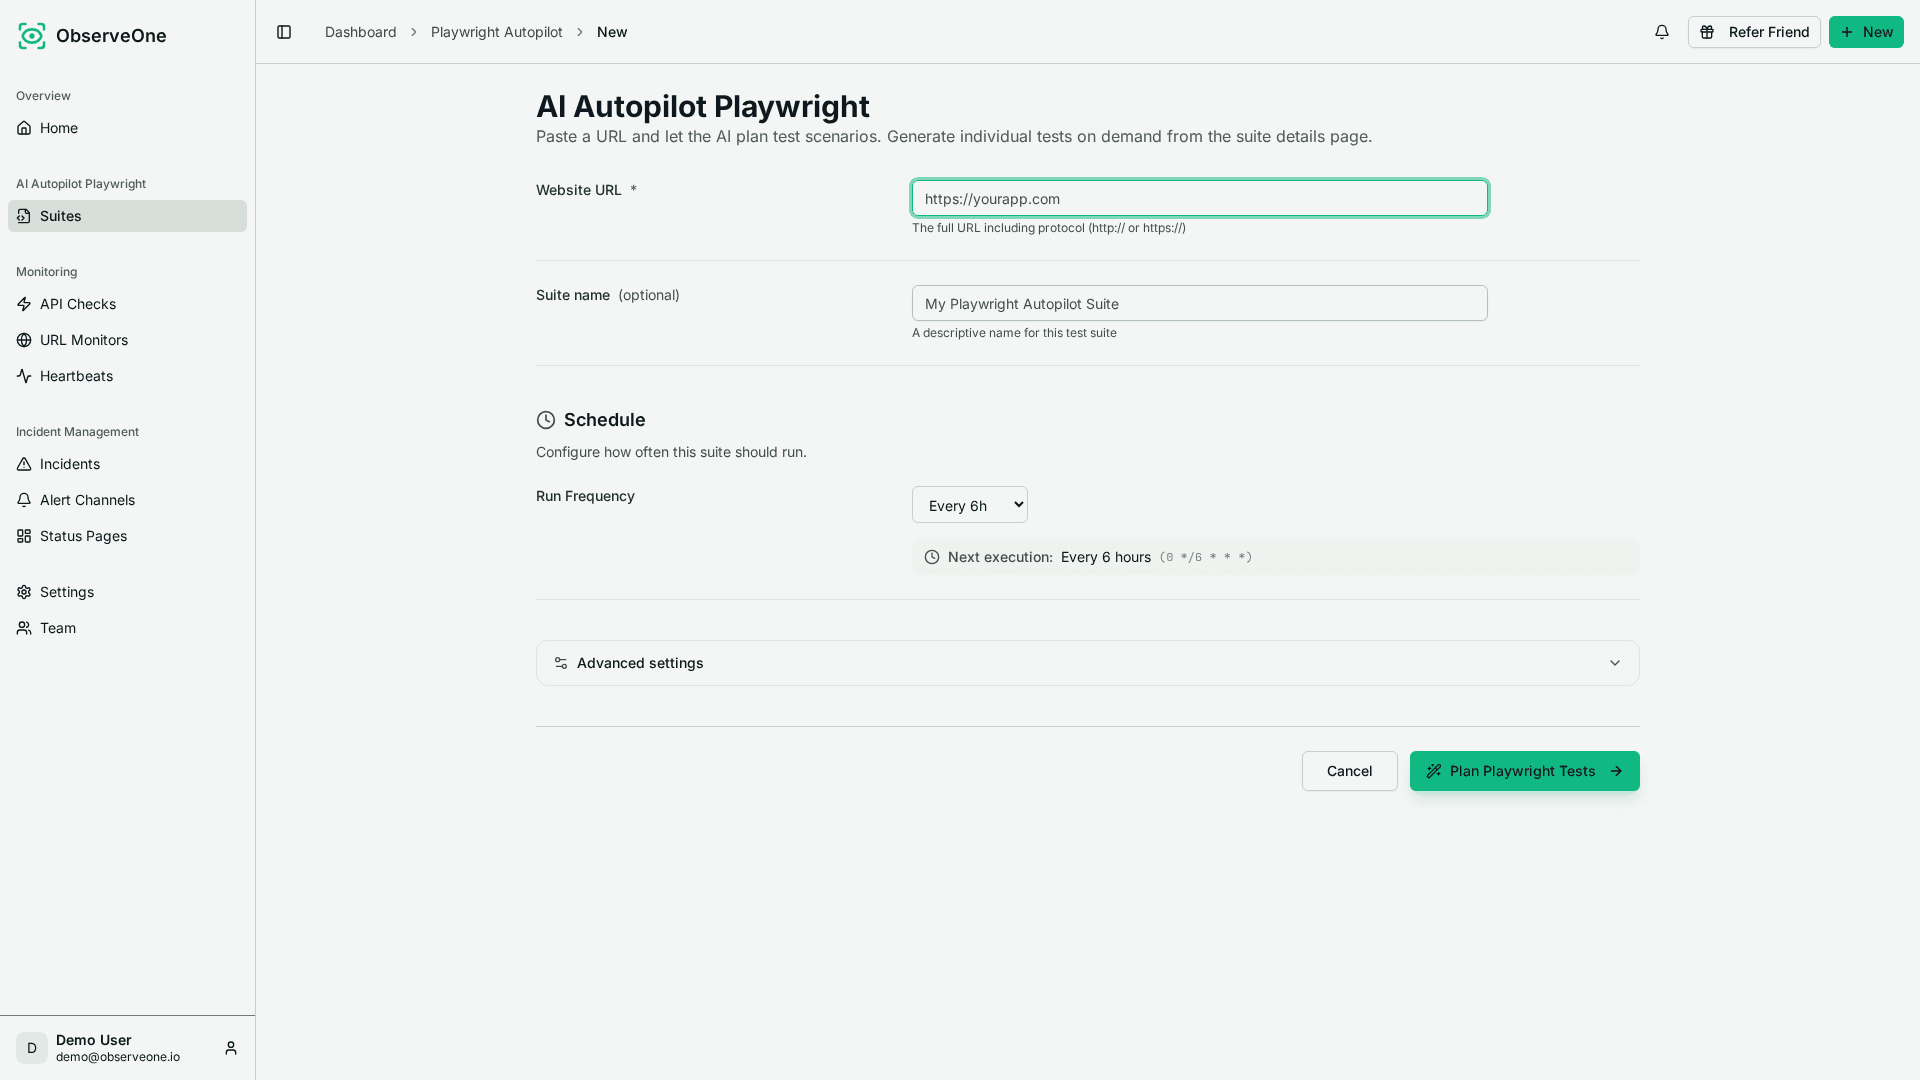The image size is (1920, 1080).
Task: Click the 'Every 6 hours' text
Action: 1106,557
